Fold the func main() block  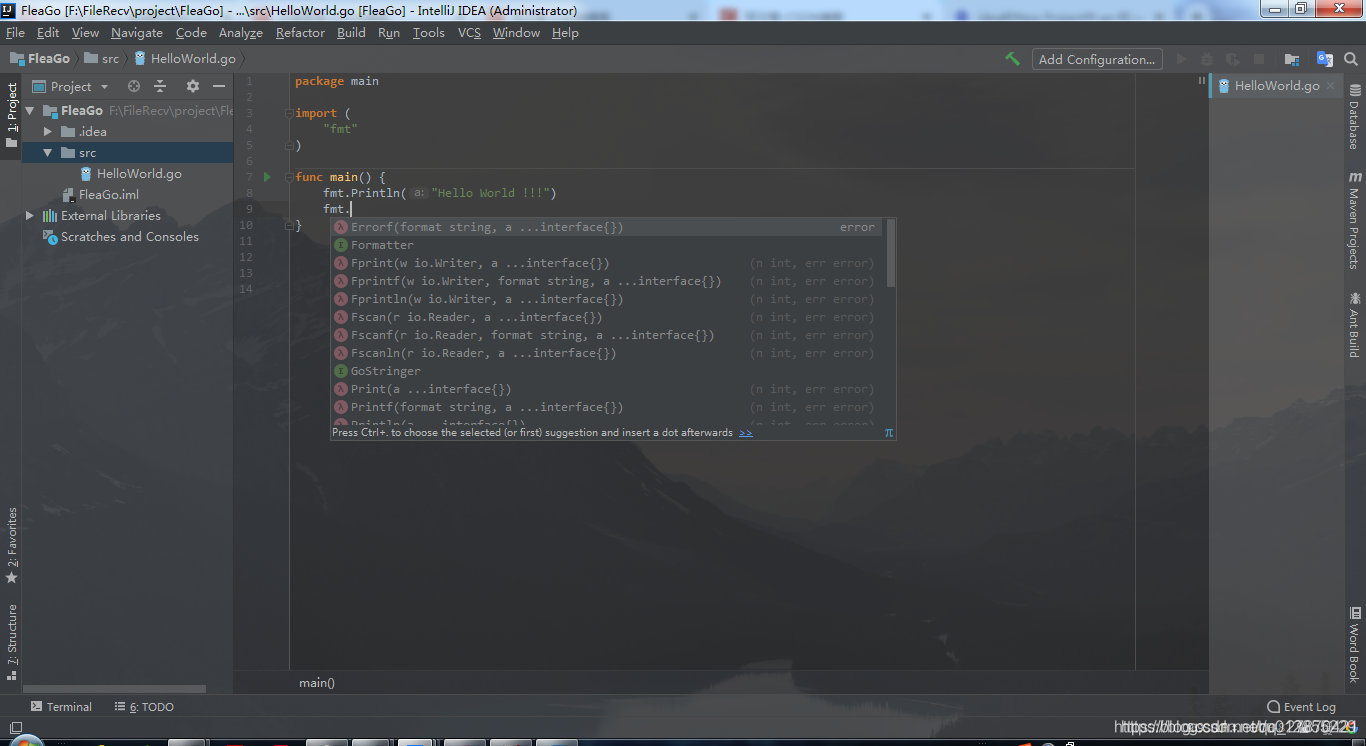pyautogui.click(x=289, y=177)
